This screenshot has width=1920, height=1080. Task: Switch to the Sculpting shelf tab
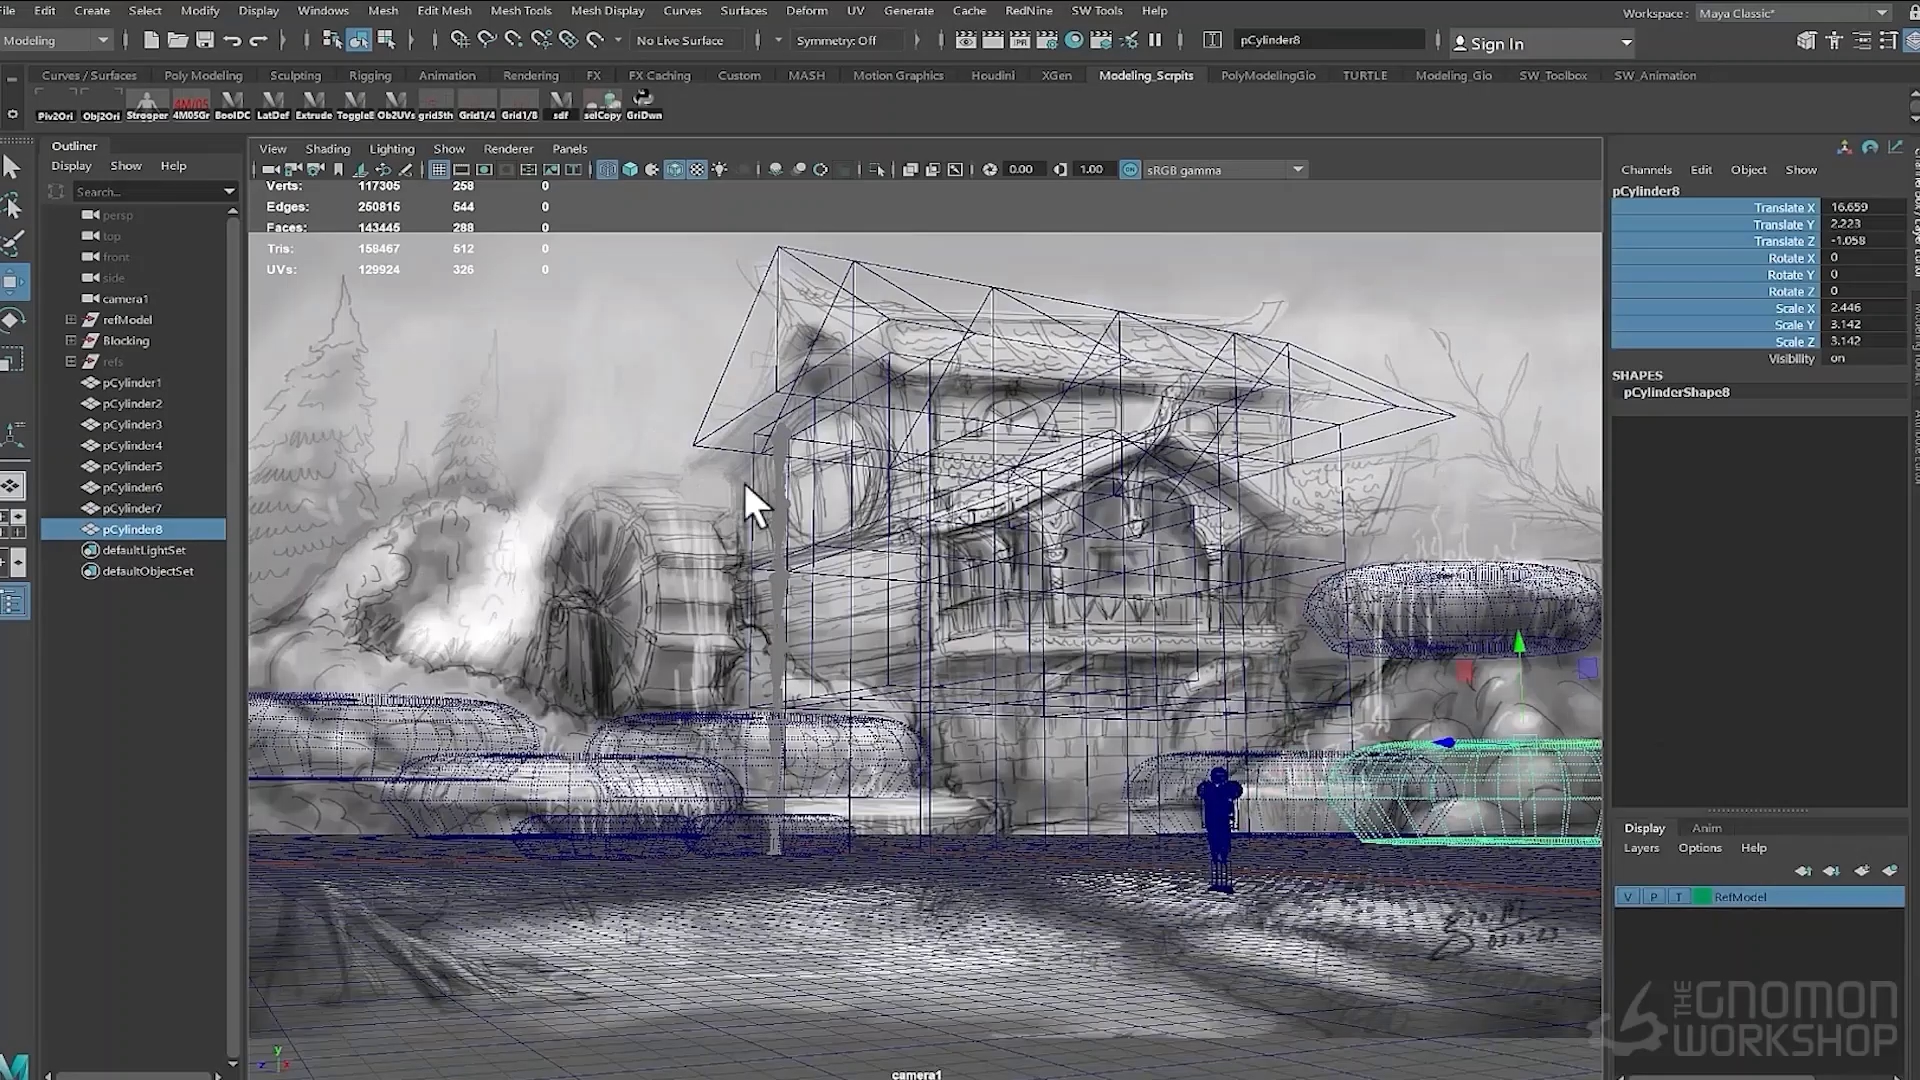296,75
